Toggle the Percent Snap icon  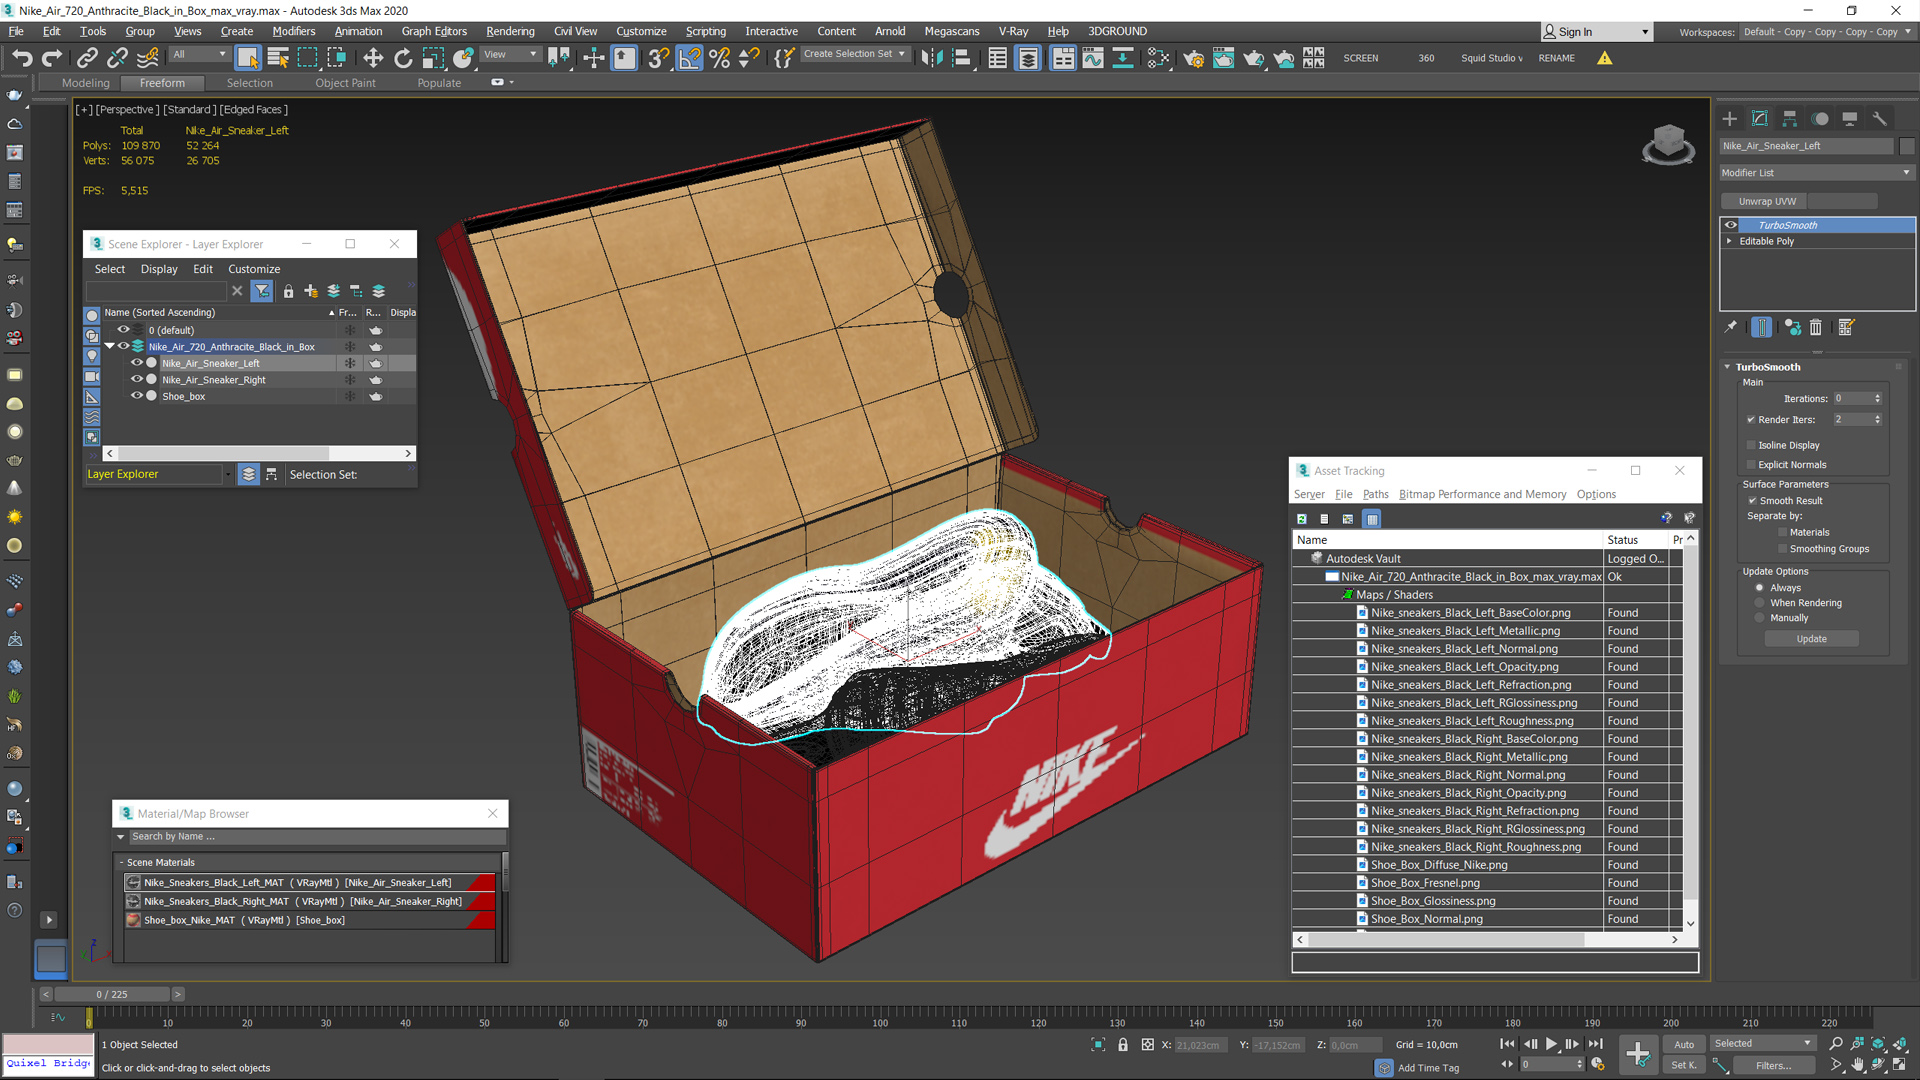pos(719,58)
